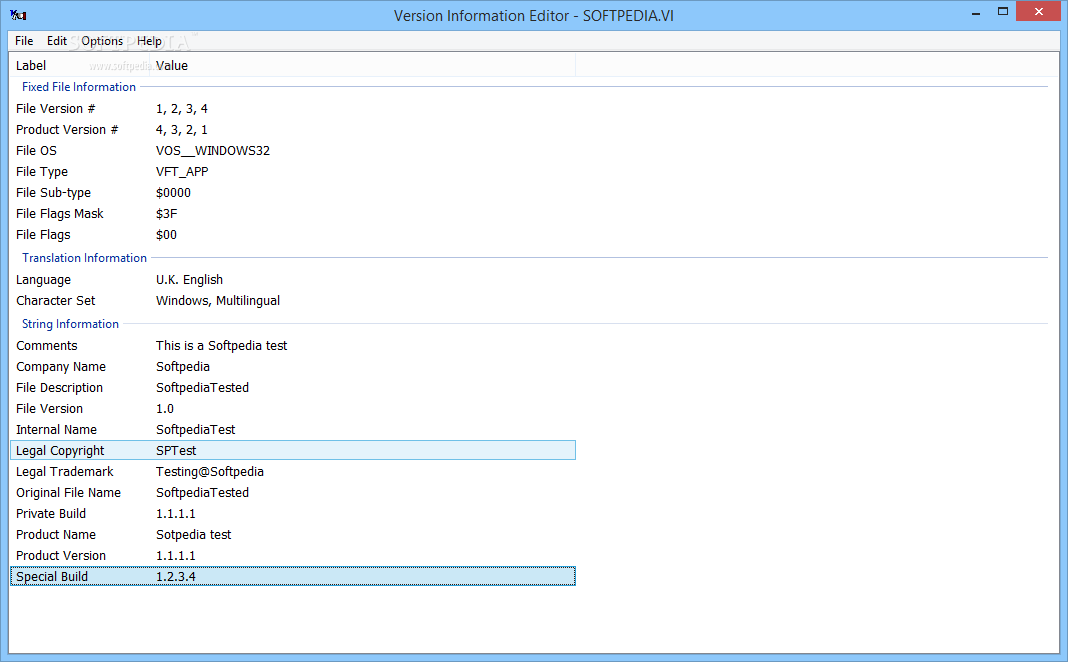Click the Fixed File Information group header
Image resolution: width=1068 pixels, height=662 pixels.
[79, 87]
